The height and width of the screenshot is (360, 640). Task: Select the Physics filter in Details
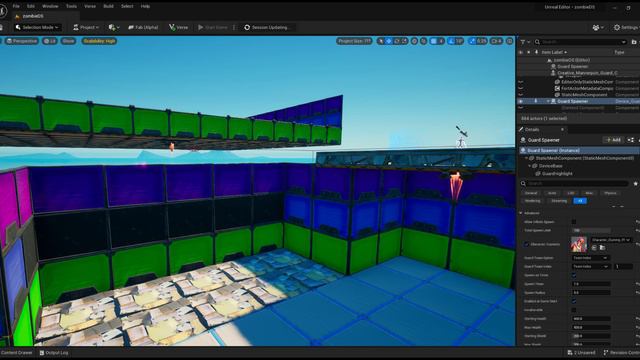[610, 193]
